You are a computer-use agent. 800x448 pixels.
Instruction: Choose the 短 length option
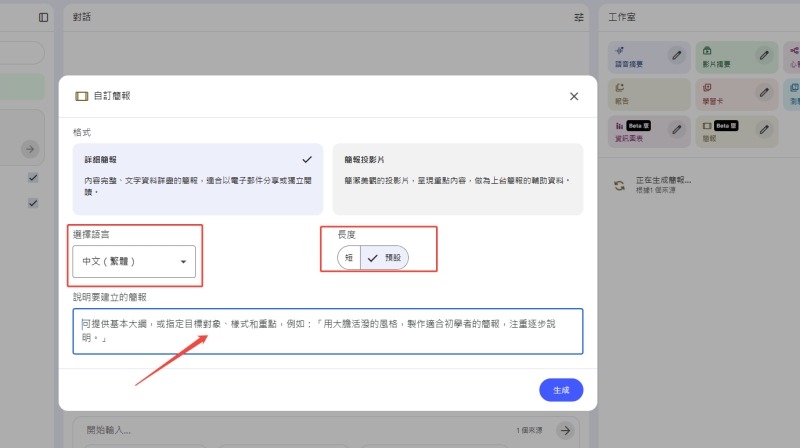click(x=349, y=258)
